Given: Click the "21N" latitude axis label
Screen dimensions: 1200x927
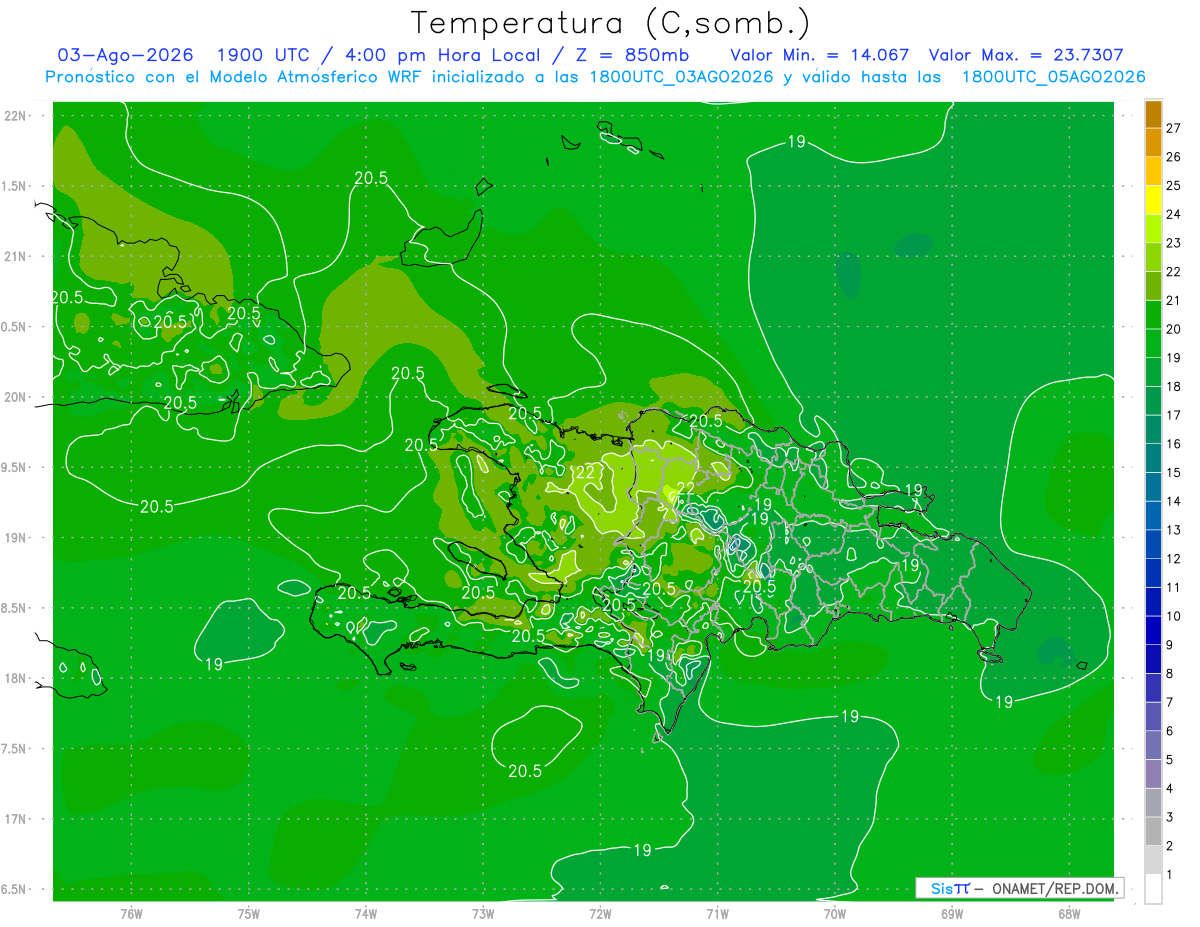Looking at the screenshot, I should [x=16, y=256].
